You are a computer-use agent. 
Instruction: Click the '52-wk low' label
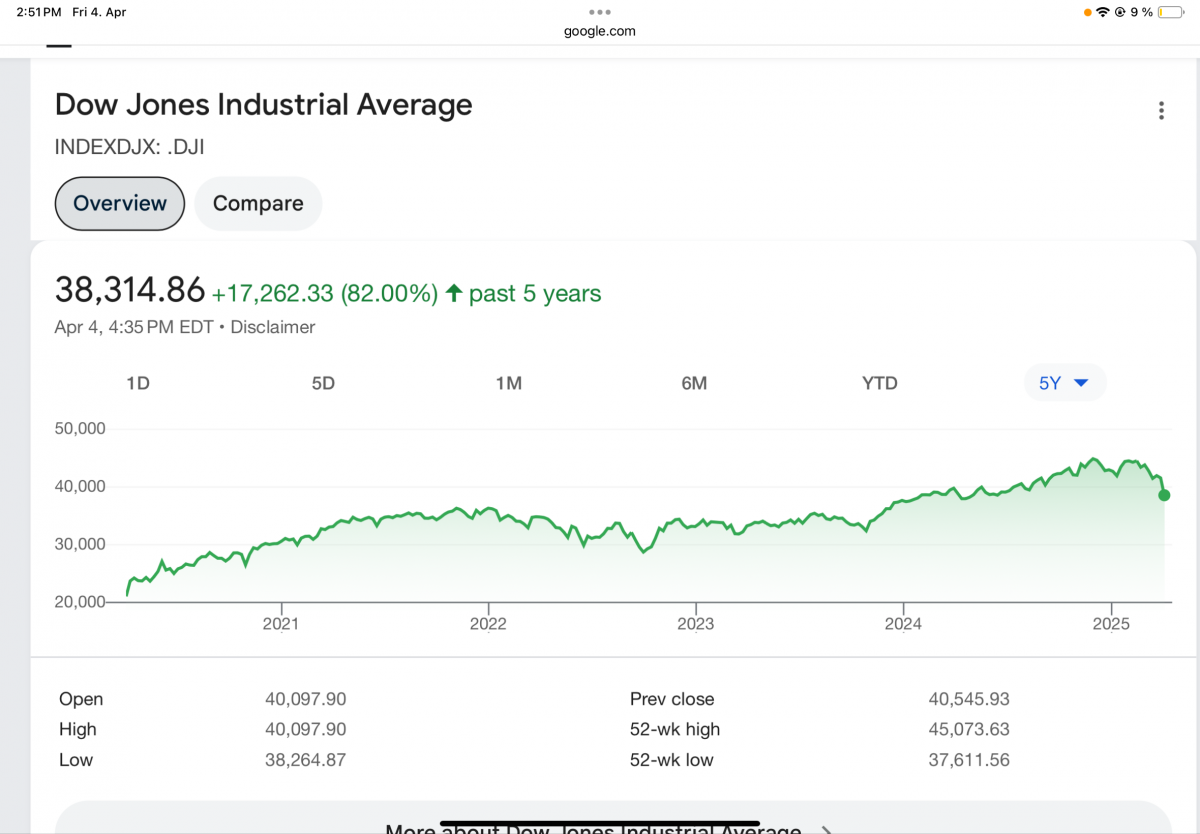(x=672, y=760)
